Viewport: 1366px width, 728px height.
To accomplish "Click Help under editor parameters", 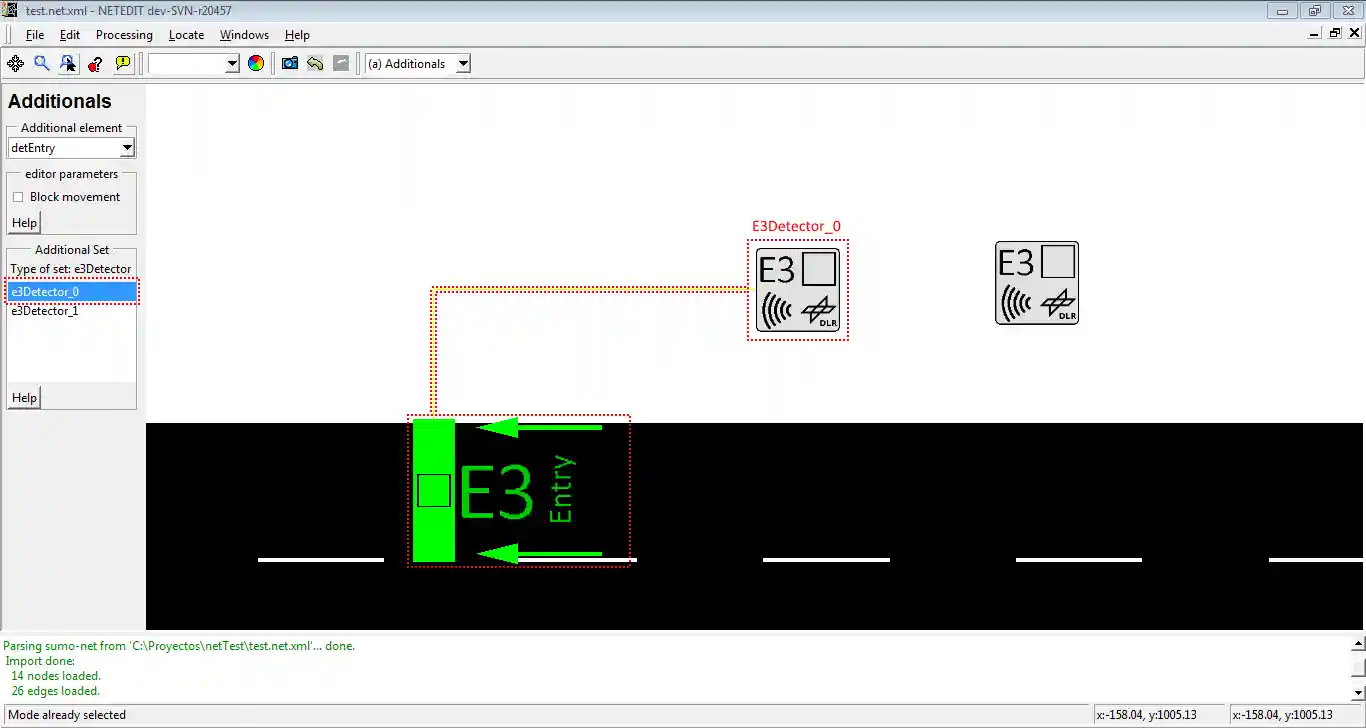I will click(24, 223).
